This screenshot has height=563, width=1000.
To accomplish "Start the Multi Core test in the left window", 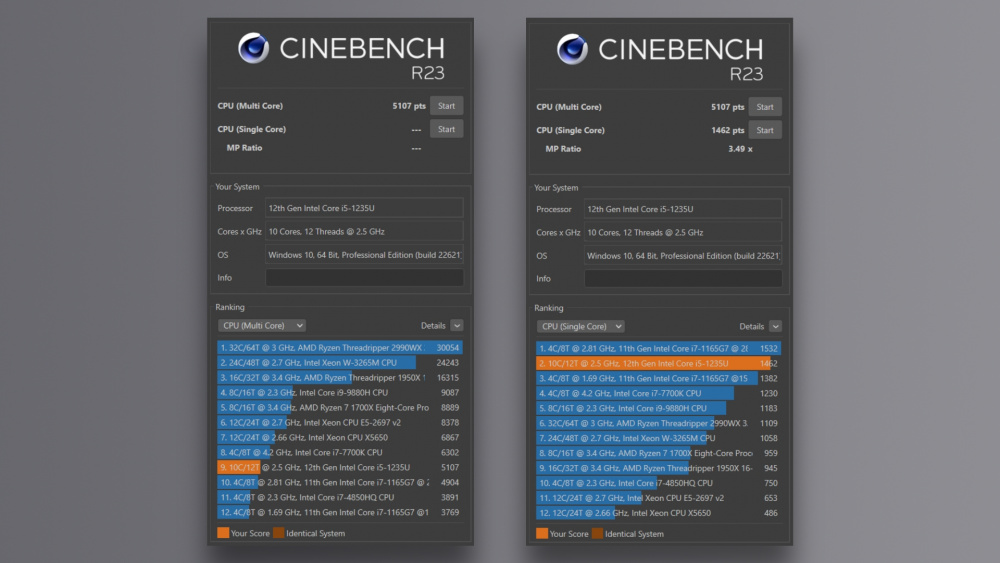I will click(446, 106).
